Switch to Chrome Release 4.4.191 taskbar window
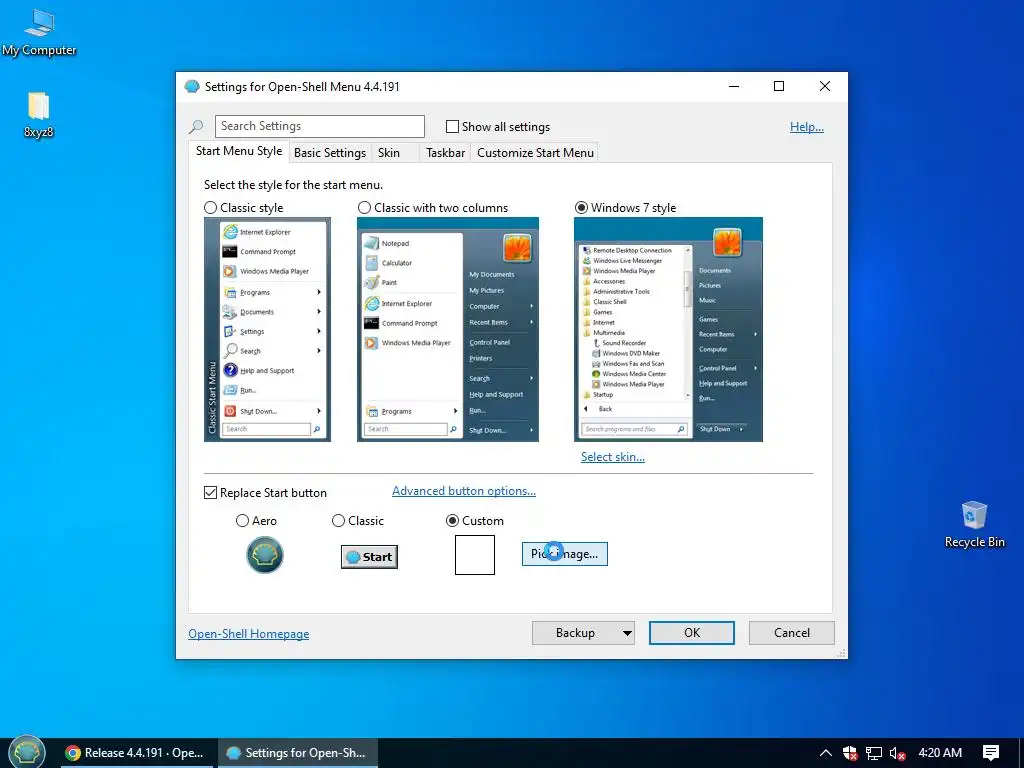Viewport: 1024px width, 768px height. click(136, 752)
